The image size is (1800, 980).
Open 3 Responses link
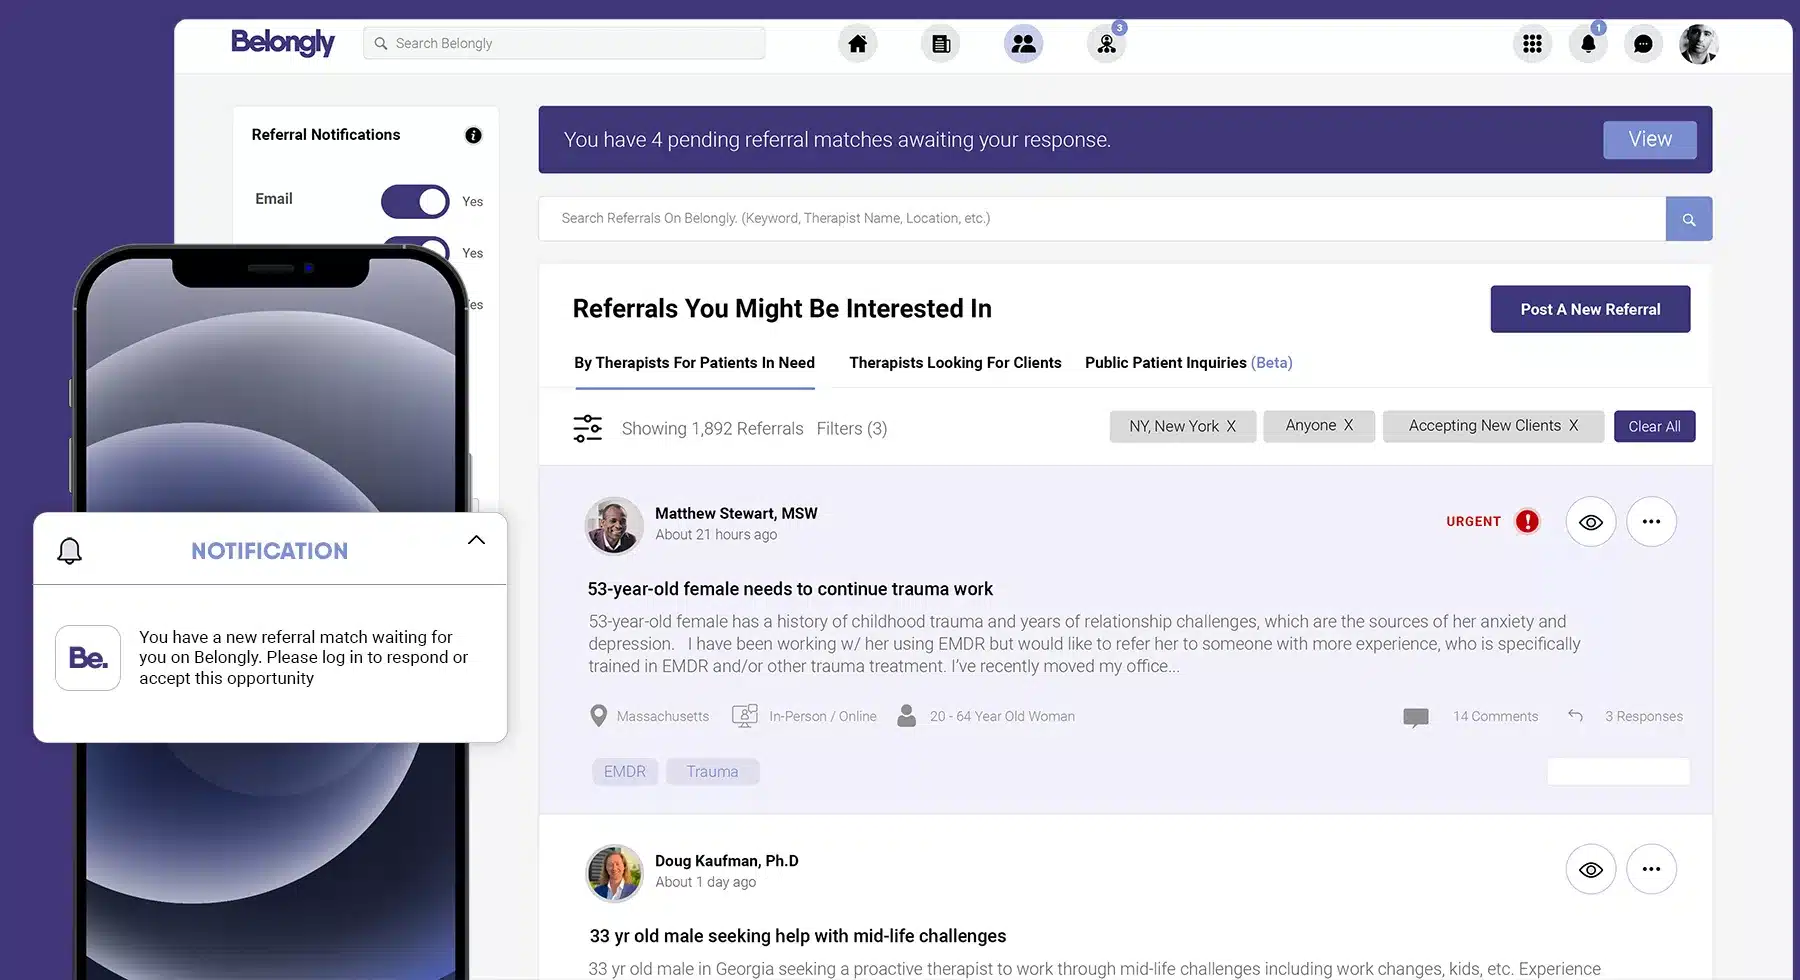click(1643, 716)
